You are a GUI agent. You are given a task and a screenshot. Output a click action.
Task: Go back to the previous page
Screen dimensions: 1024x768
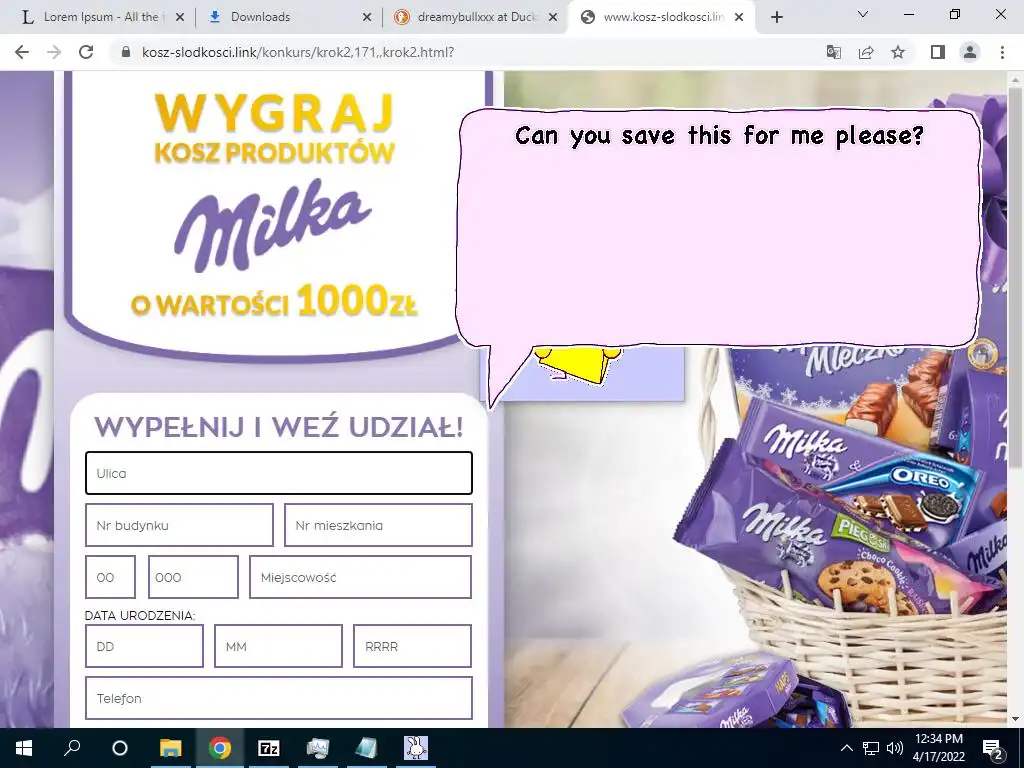(22, 52)
